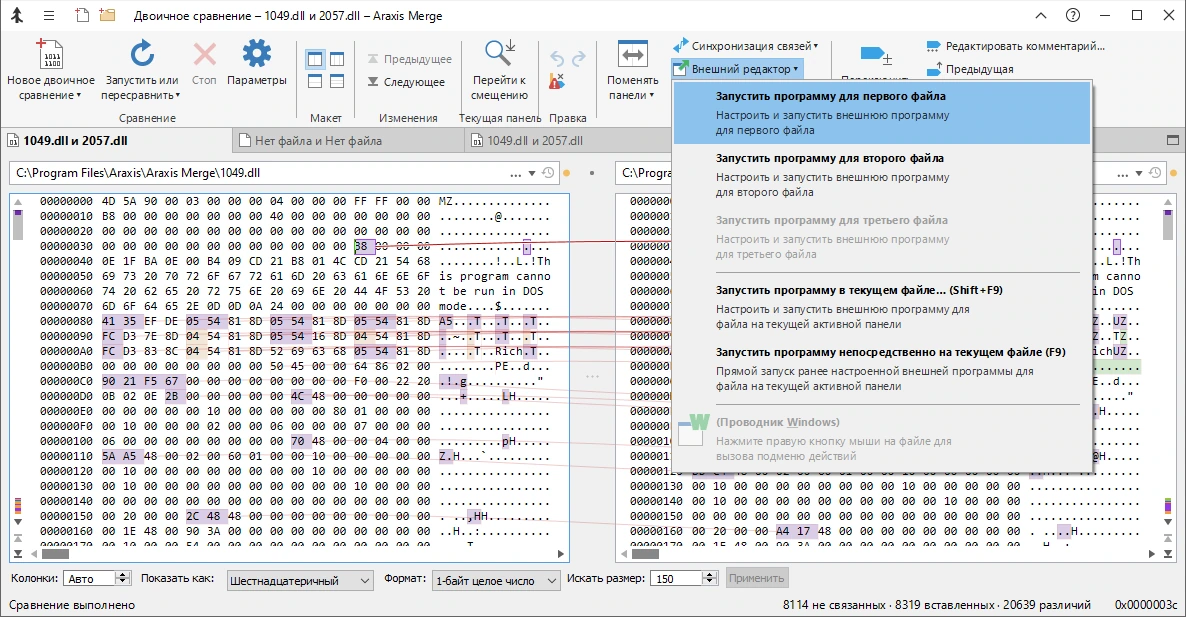Click Поменять панели swap icon
The height and width of the screenshot is (617, 1186).
click(632, 54)
